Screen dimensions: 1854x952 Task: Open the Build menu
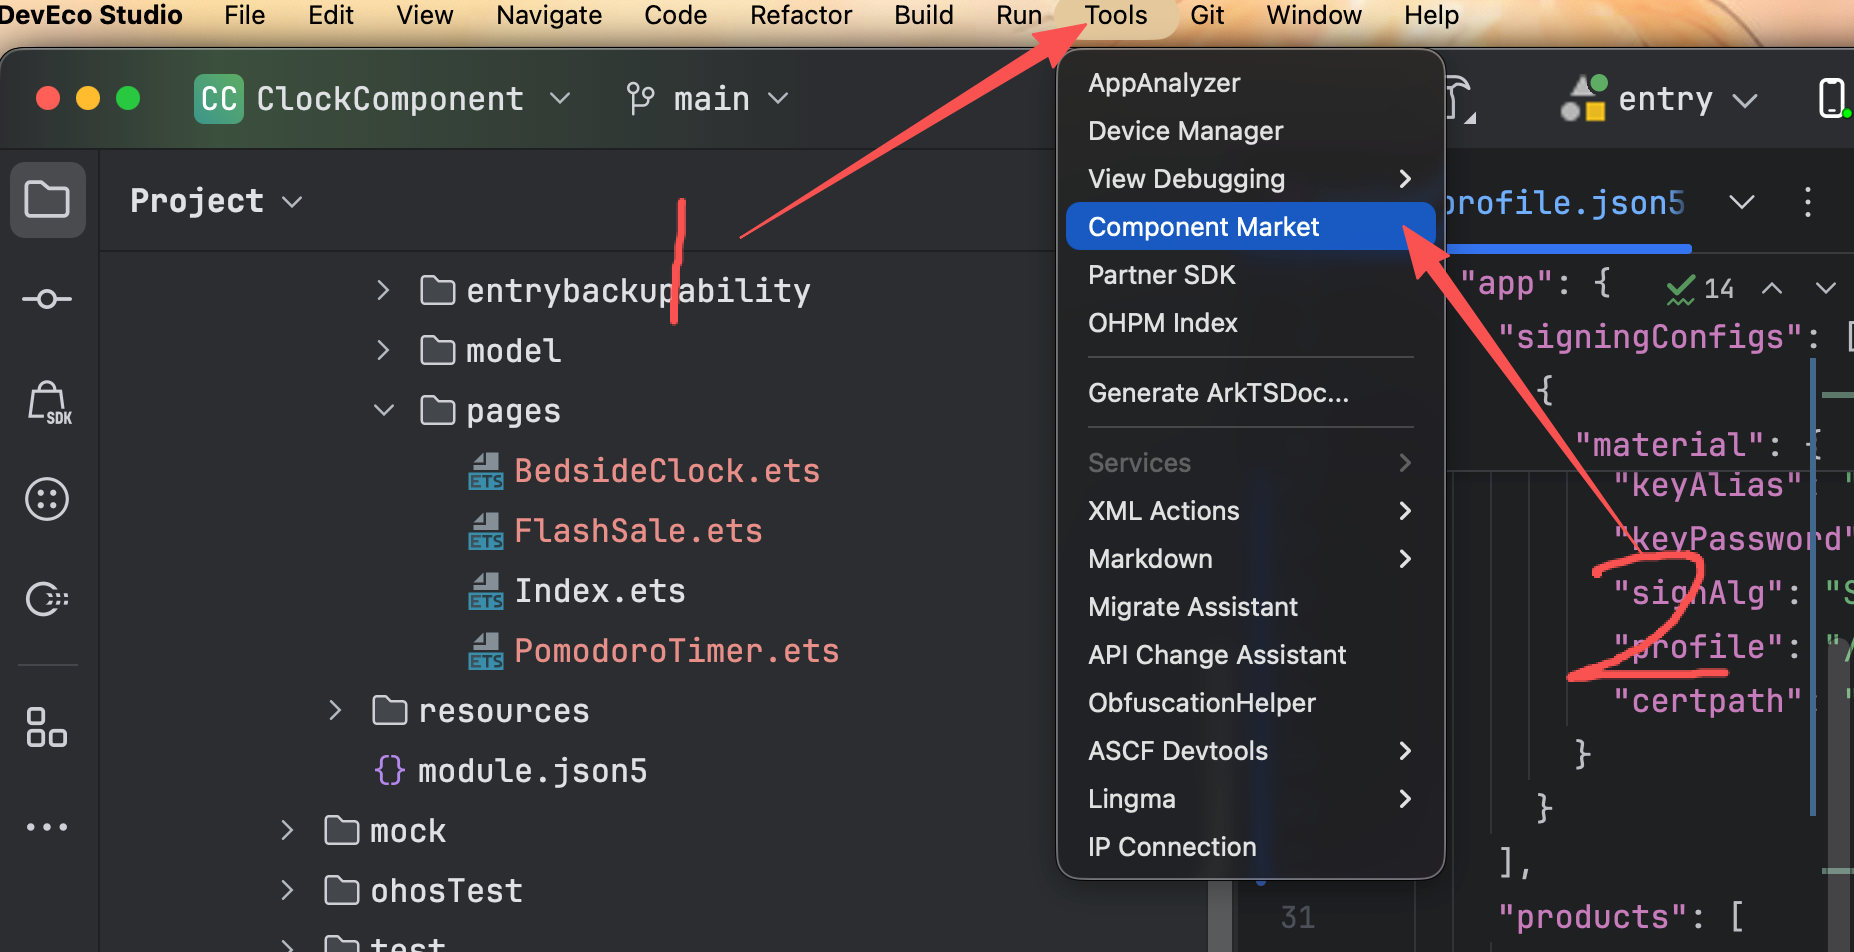(924, 15)
